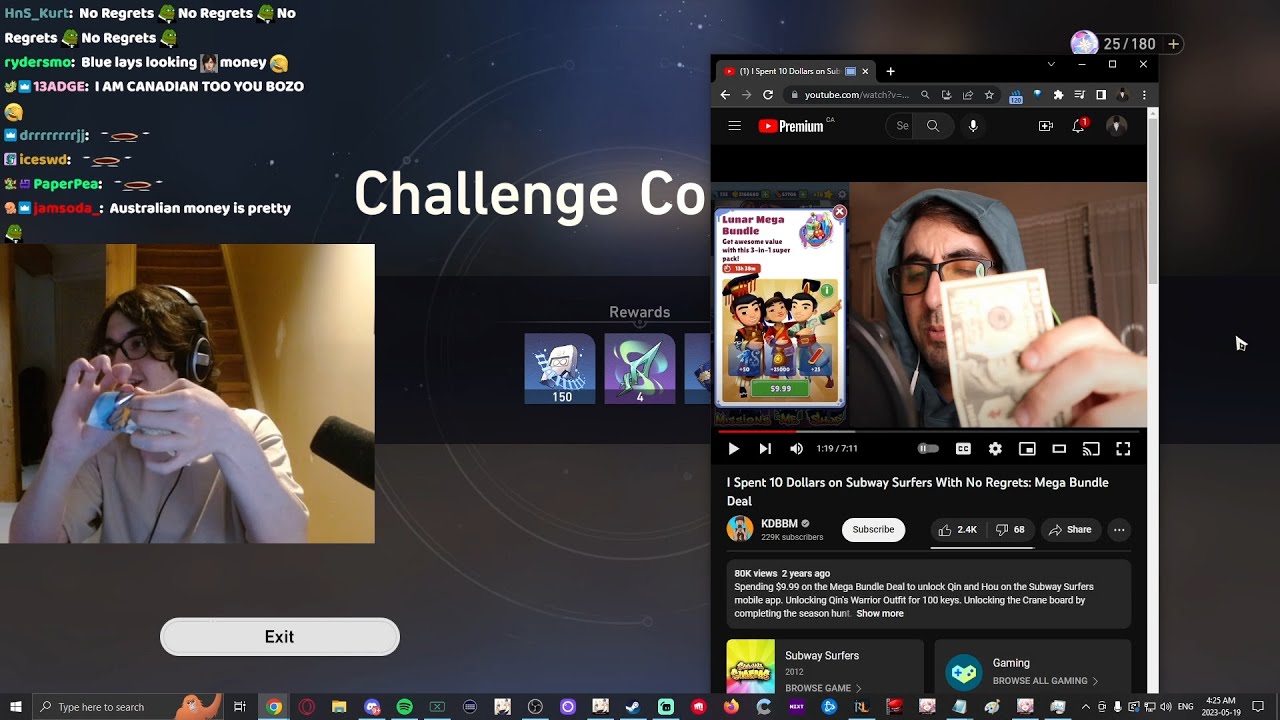
Task: Make the YouTube video fullscreen
Action: pyautogui.click(x=1123, y=449)
